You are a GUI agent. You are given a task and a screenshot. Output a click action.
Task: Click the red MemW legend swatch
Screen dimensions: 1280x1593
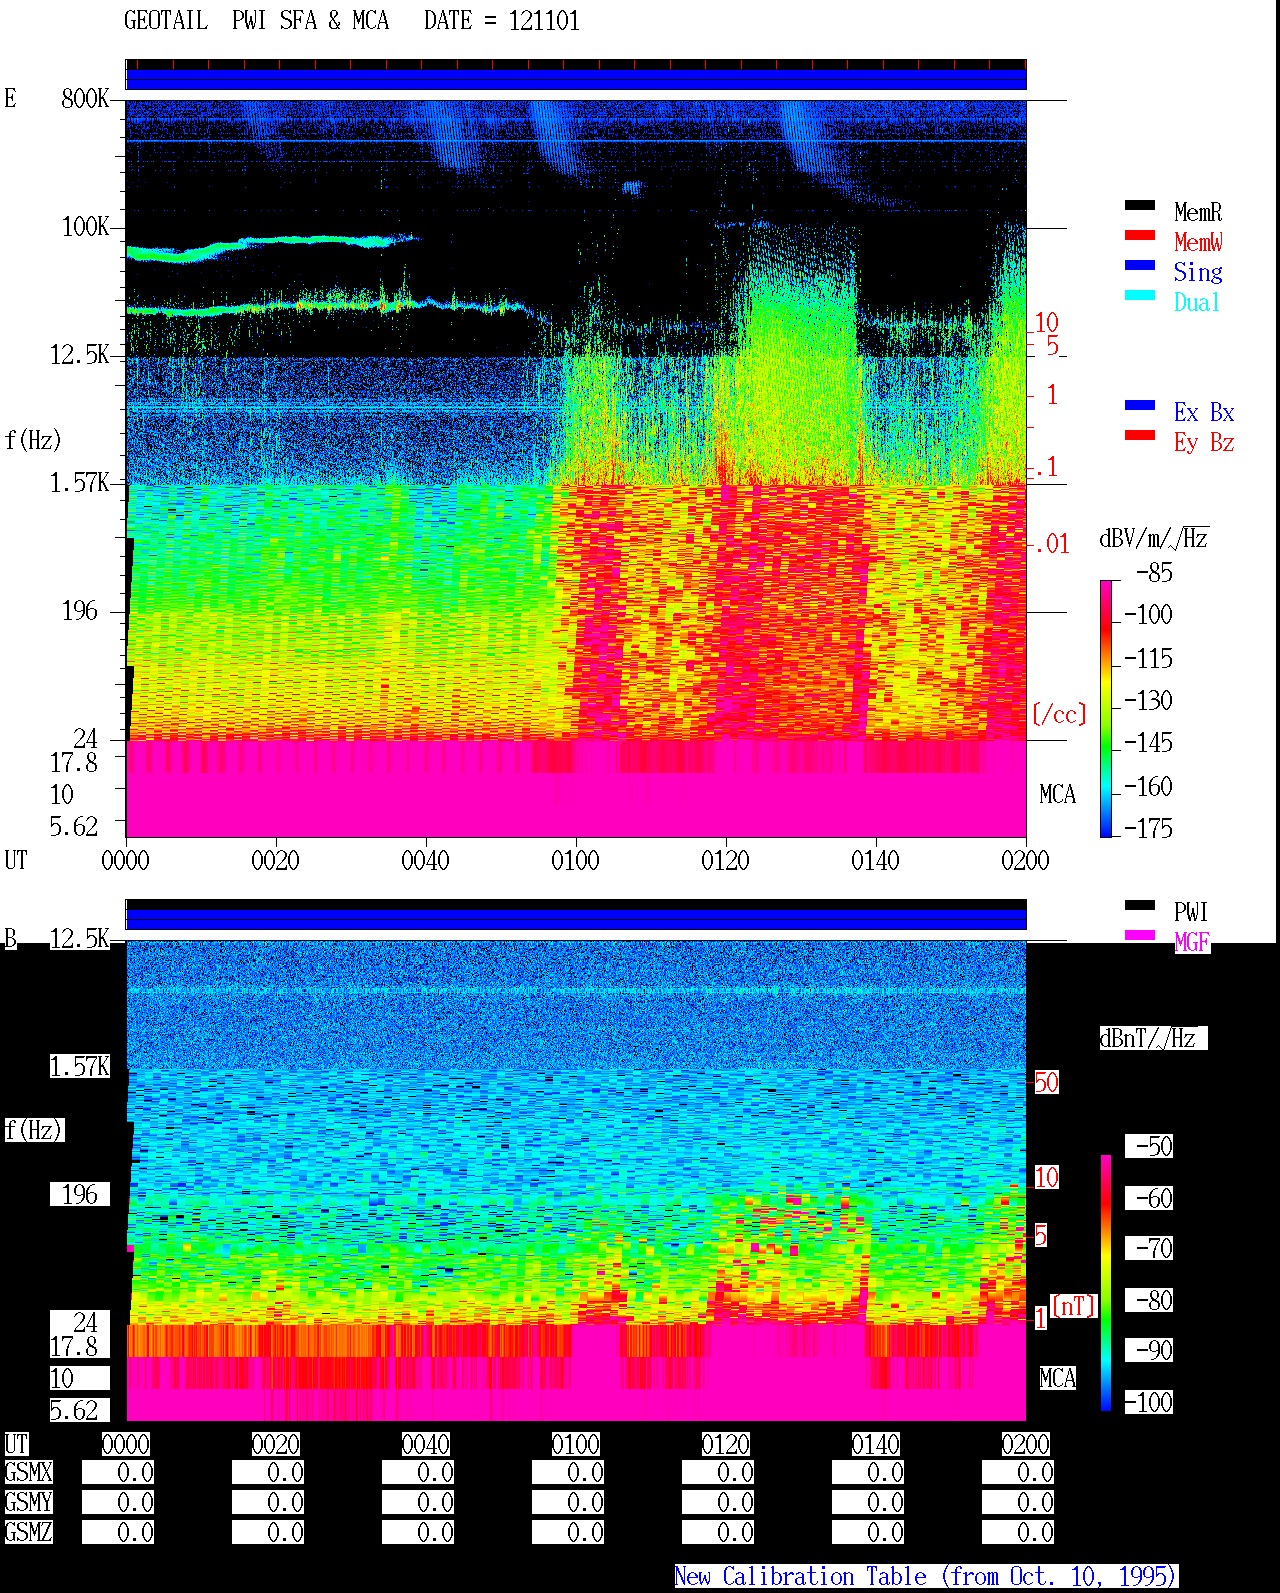coord(1140,236)
